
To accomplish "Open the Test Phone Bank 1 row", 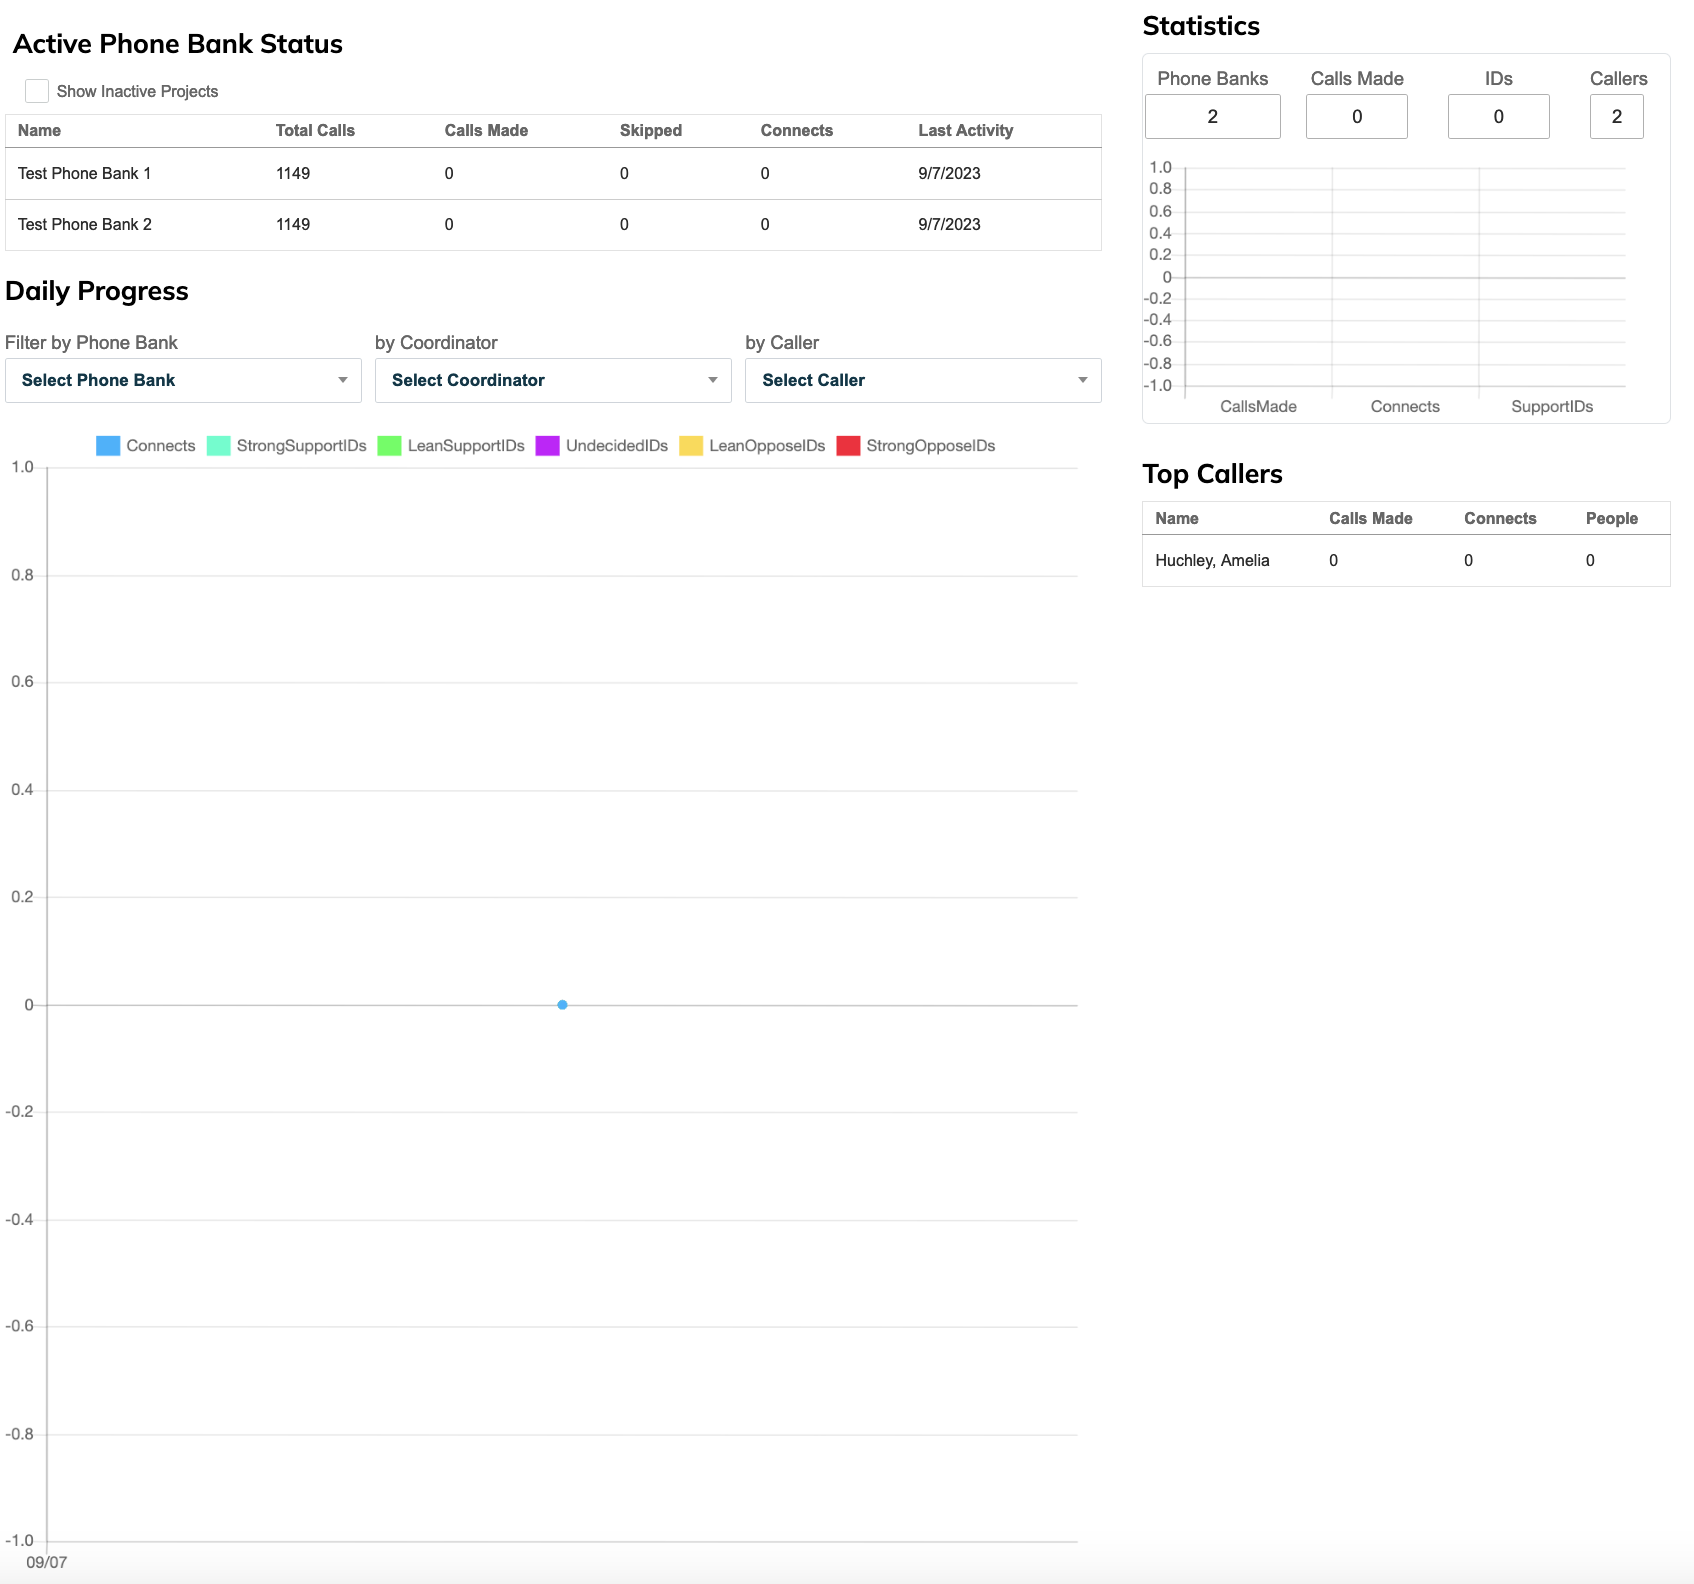I will 553,174.
